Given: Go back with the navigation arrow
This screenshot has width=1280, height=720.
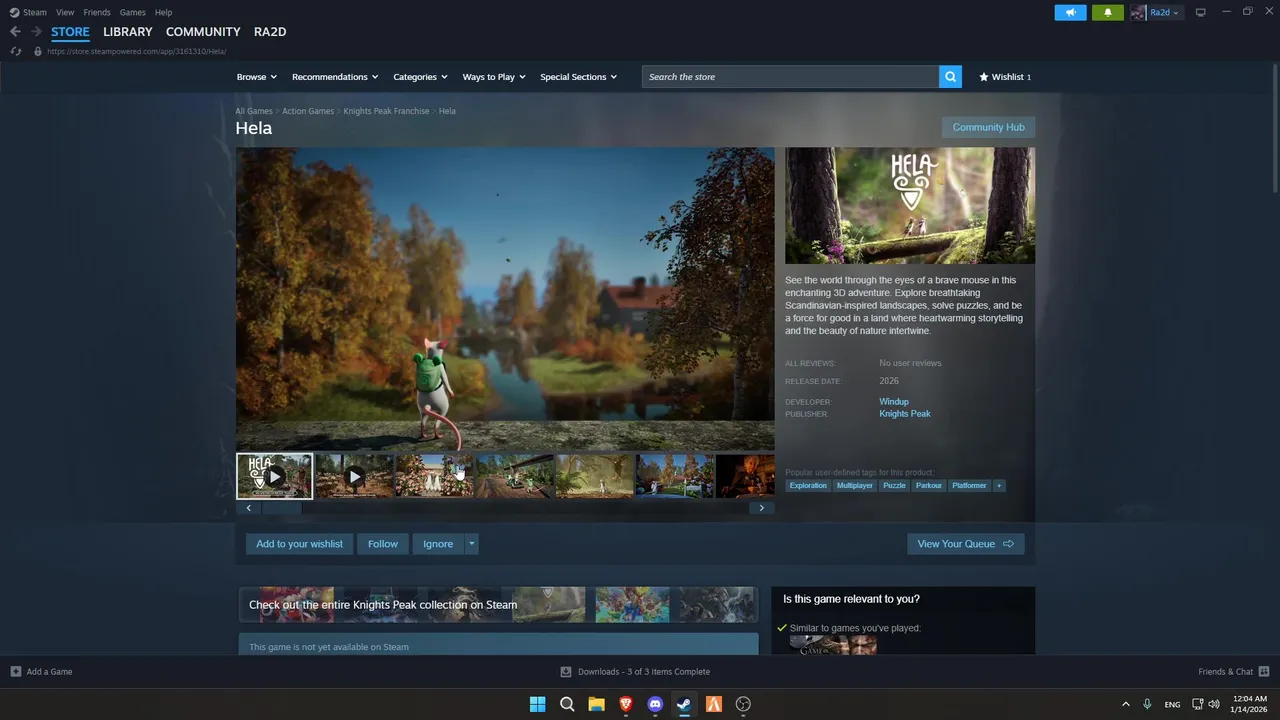Looking at the screenshot, I should click(15, 32).
